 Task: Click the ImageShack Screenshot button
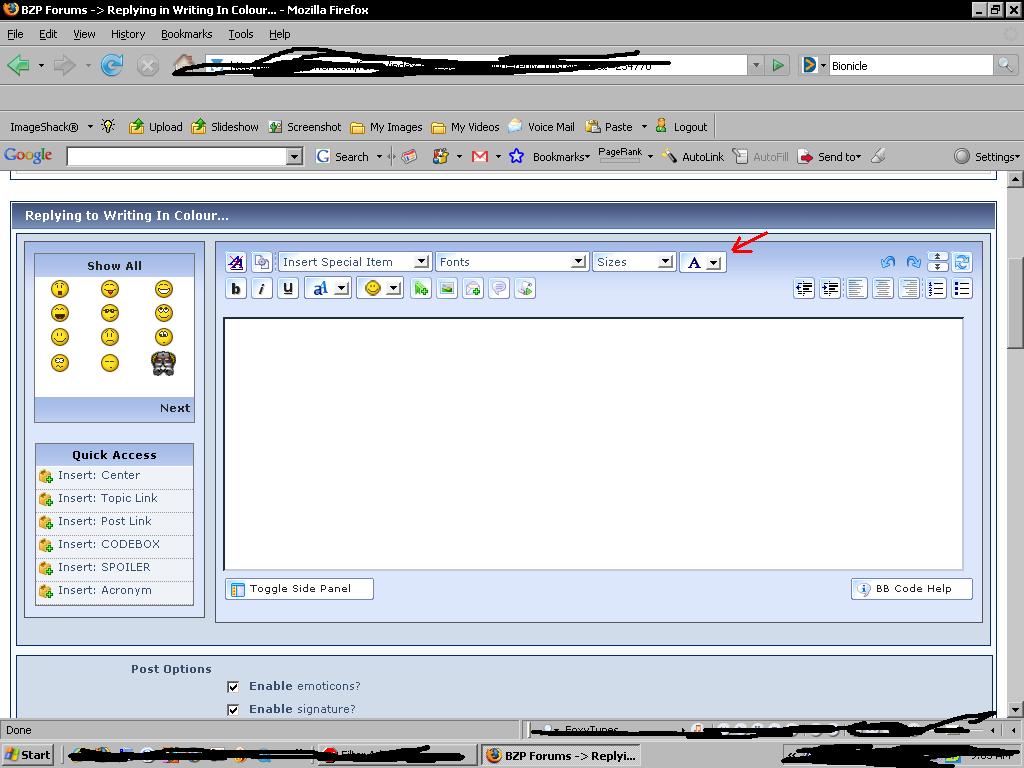tap(305, 127)
